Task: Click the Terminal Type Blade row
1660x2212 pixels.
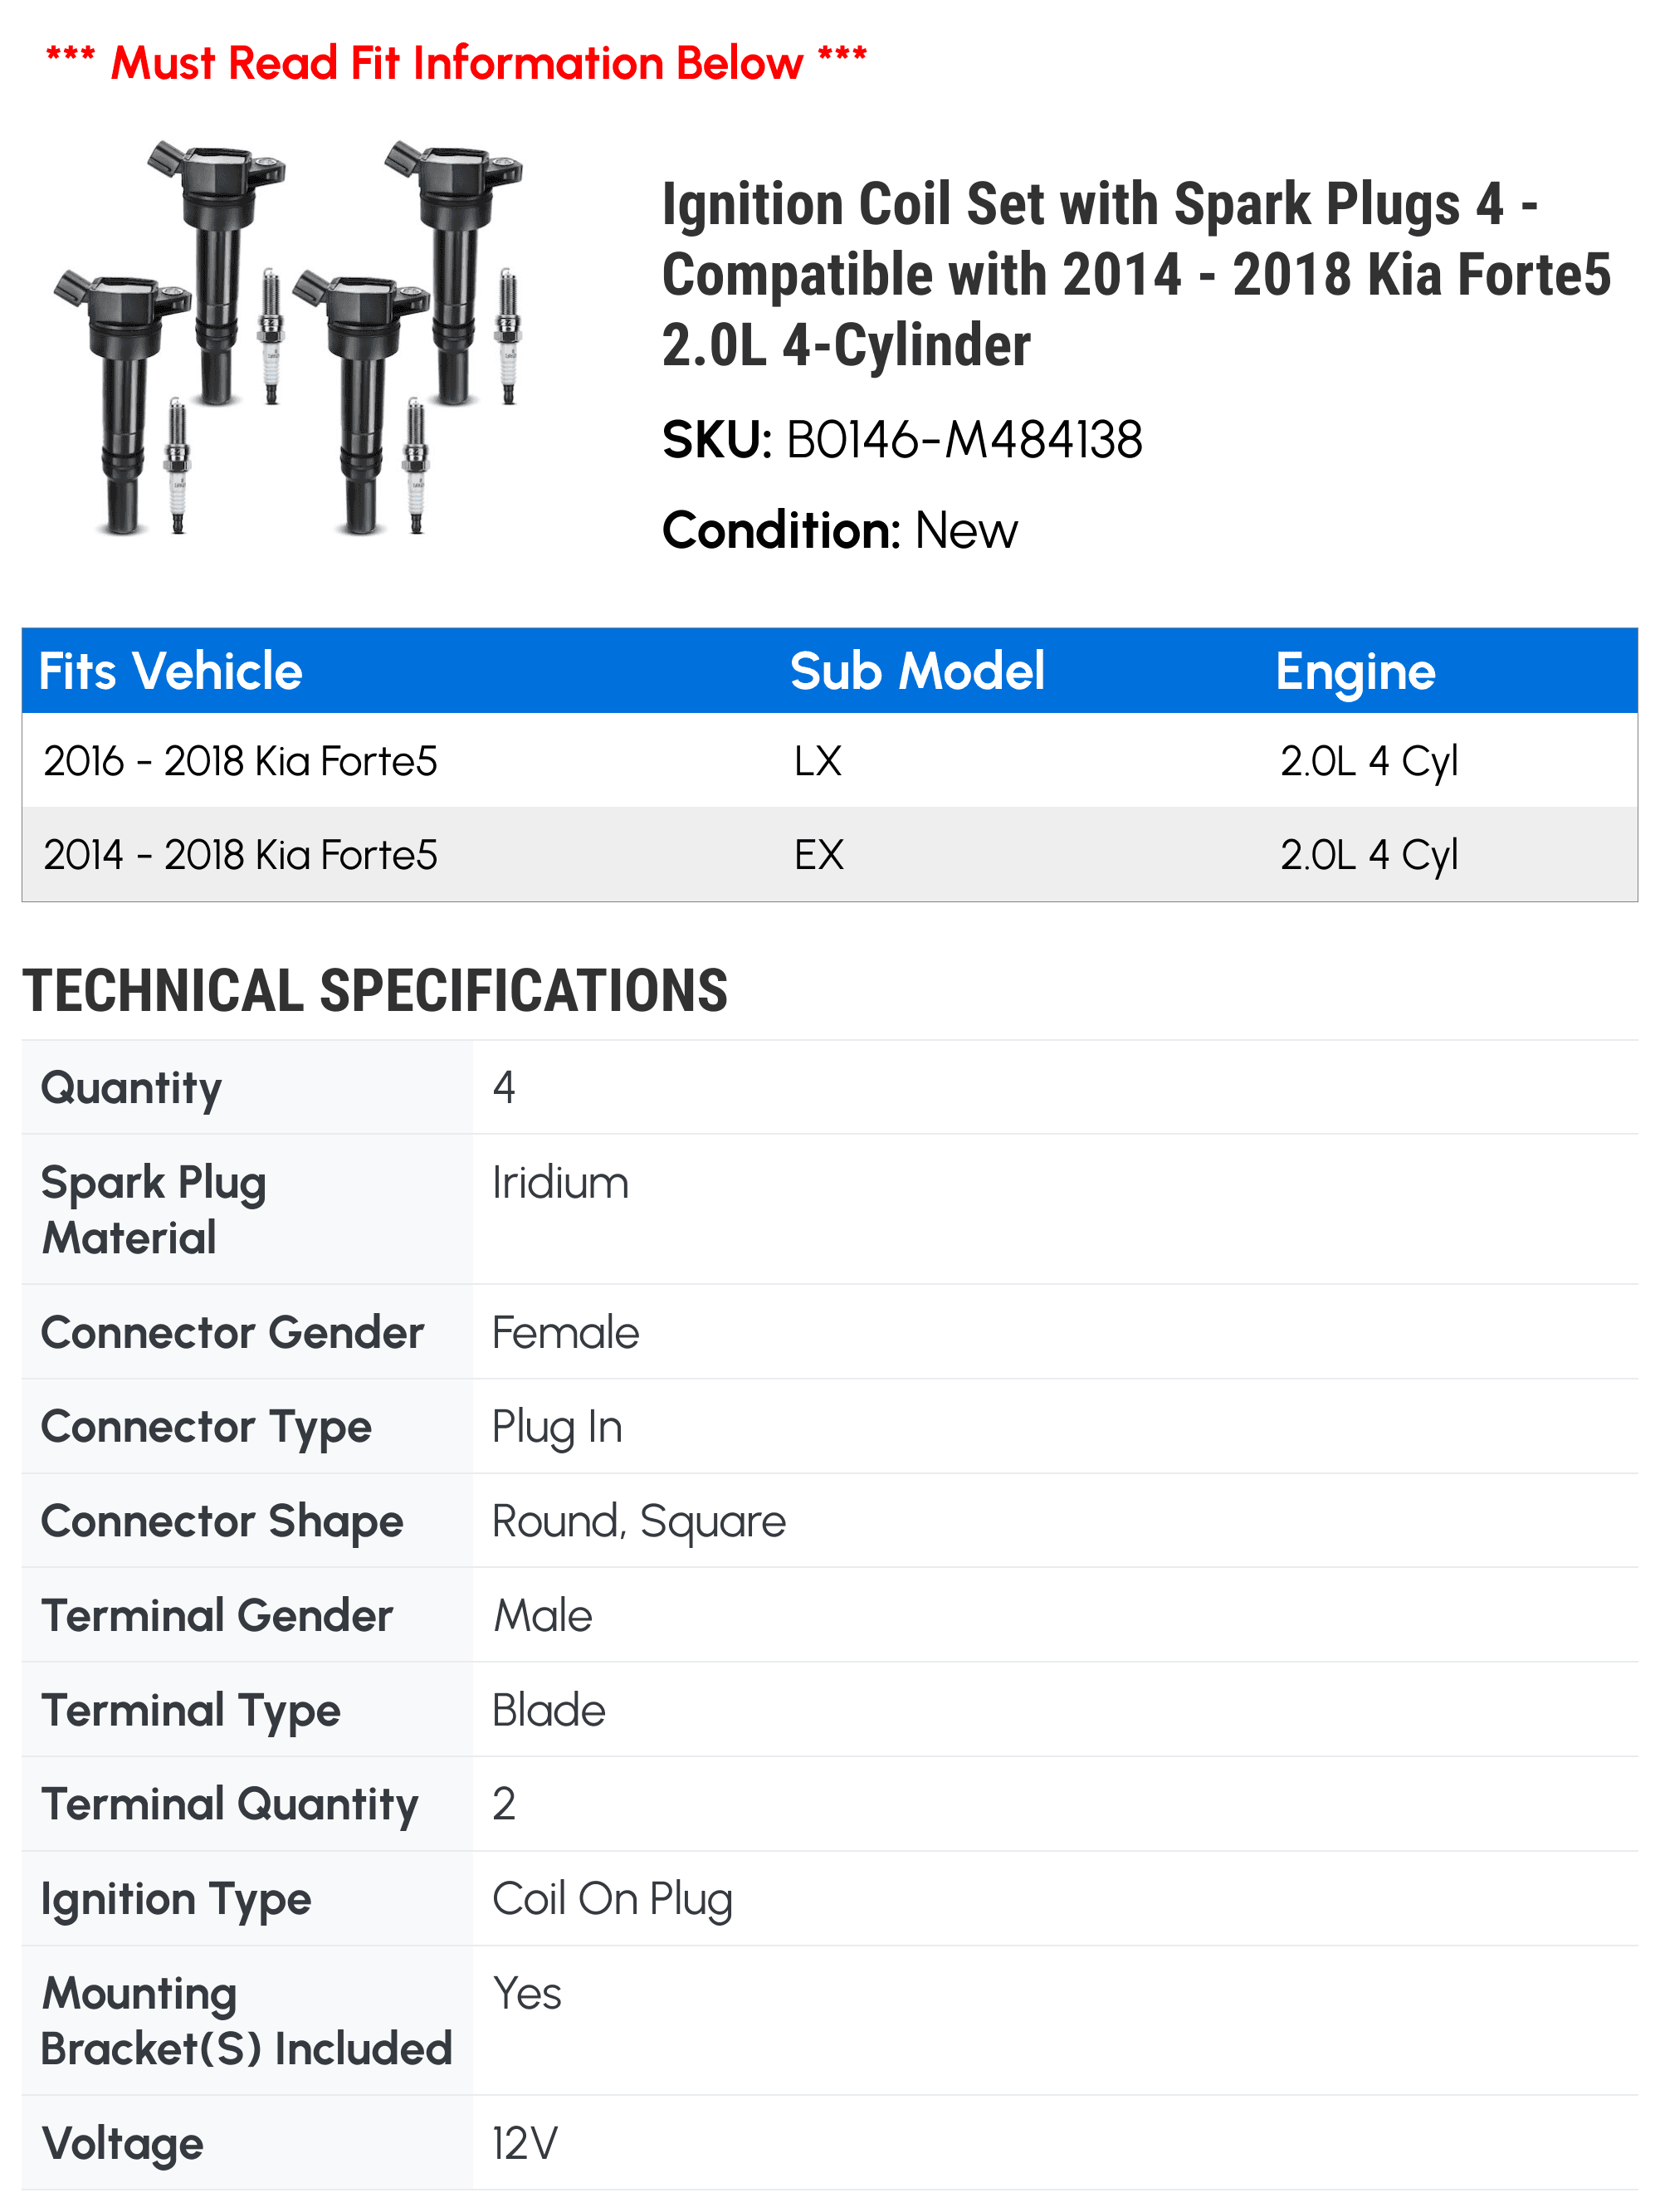Action: point(830,1710)
